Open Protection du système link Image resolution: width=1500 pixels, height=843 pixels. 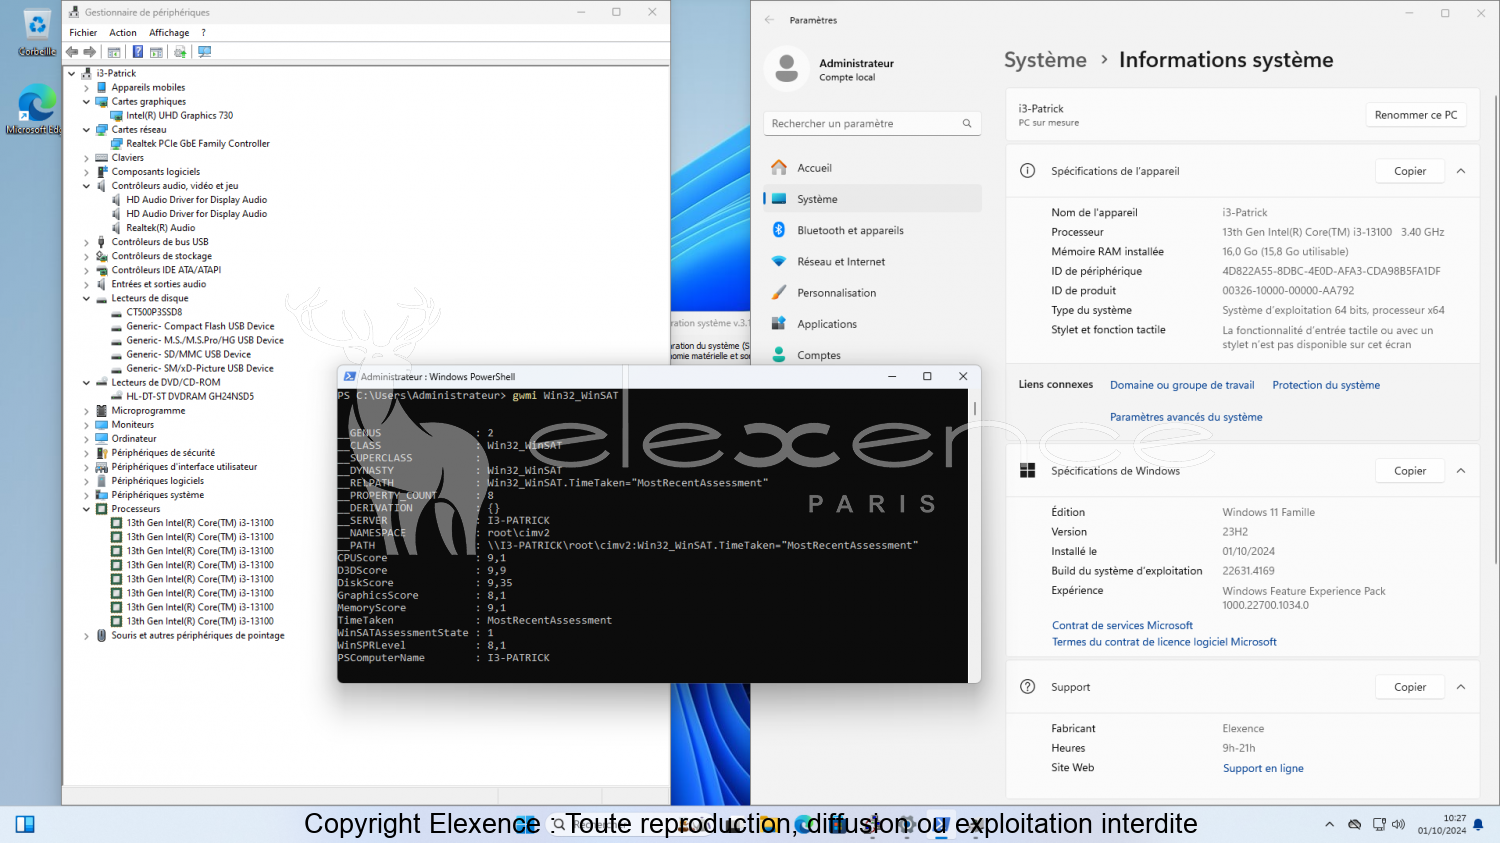(x=1326, y=385)
